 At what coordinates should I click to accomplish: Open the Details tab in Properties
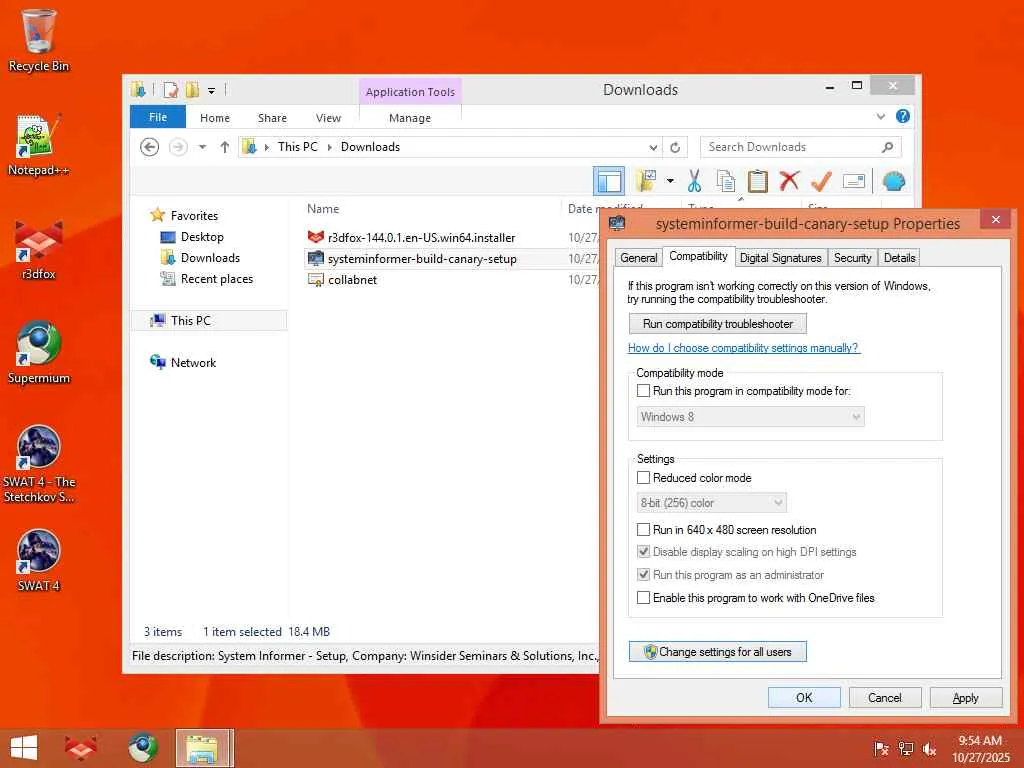tap(899, 258)
